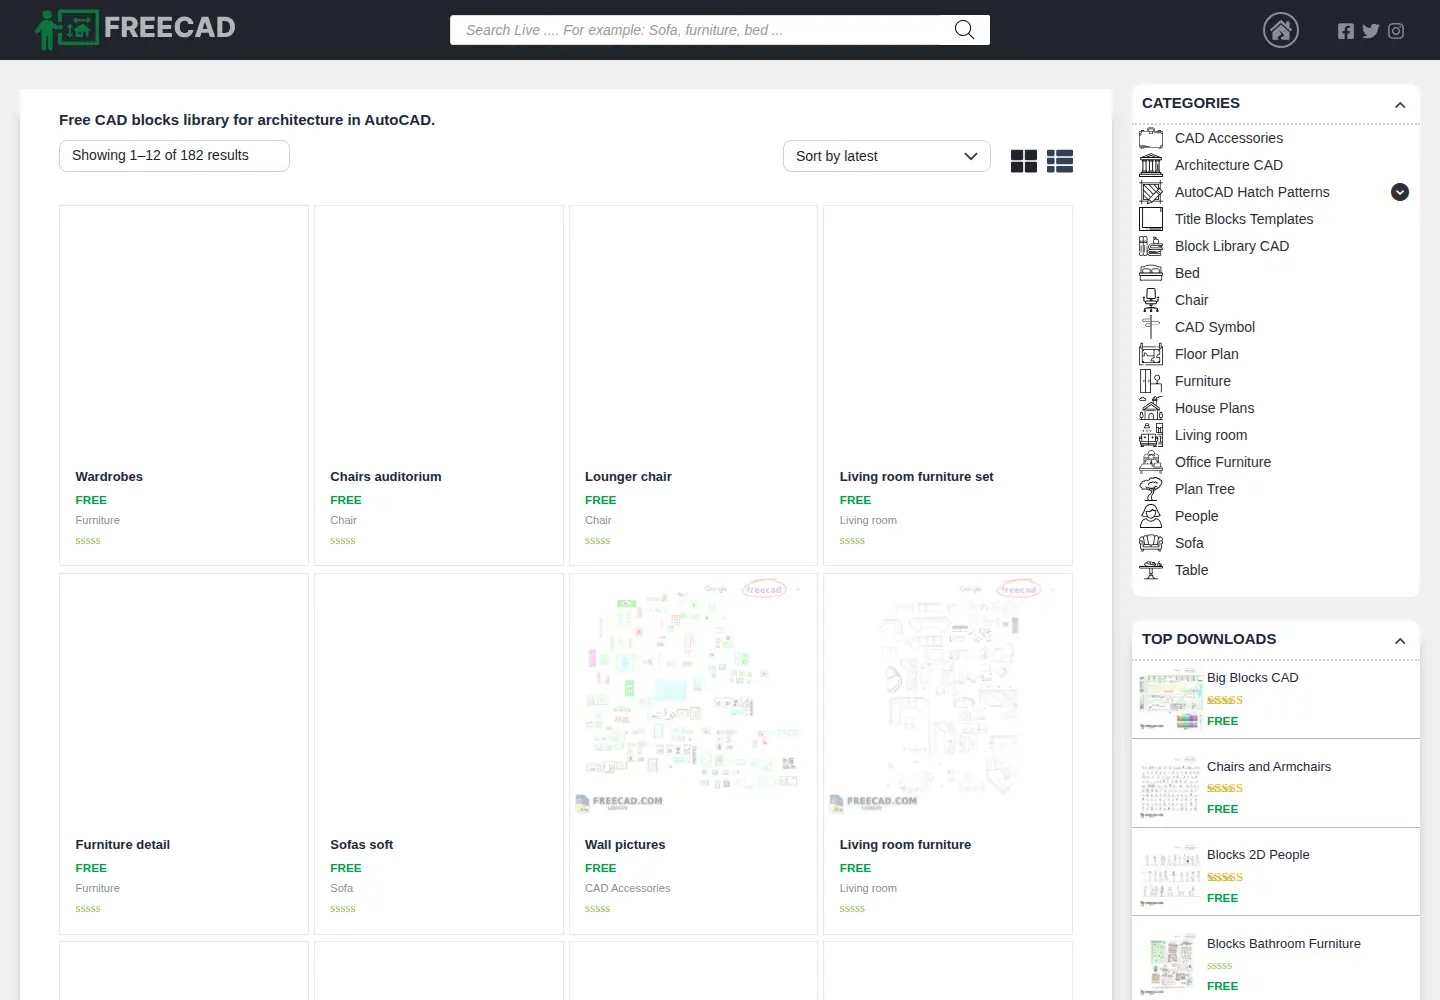The height and width of the screenshot is (1000, 1440).
Task: Open the Sofas soft product link
Action: [362, 845]
